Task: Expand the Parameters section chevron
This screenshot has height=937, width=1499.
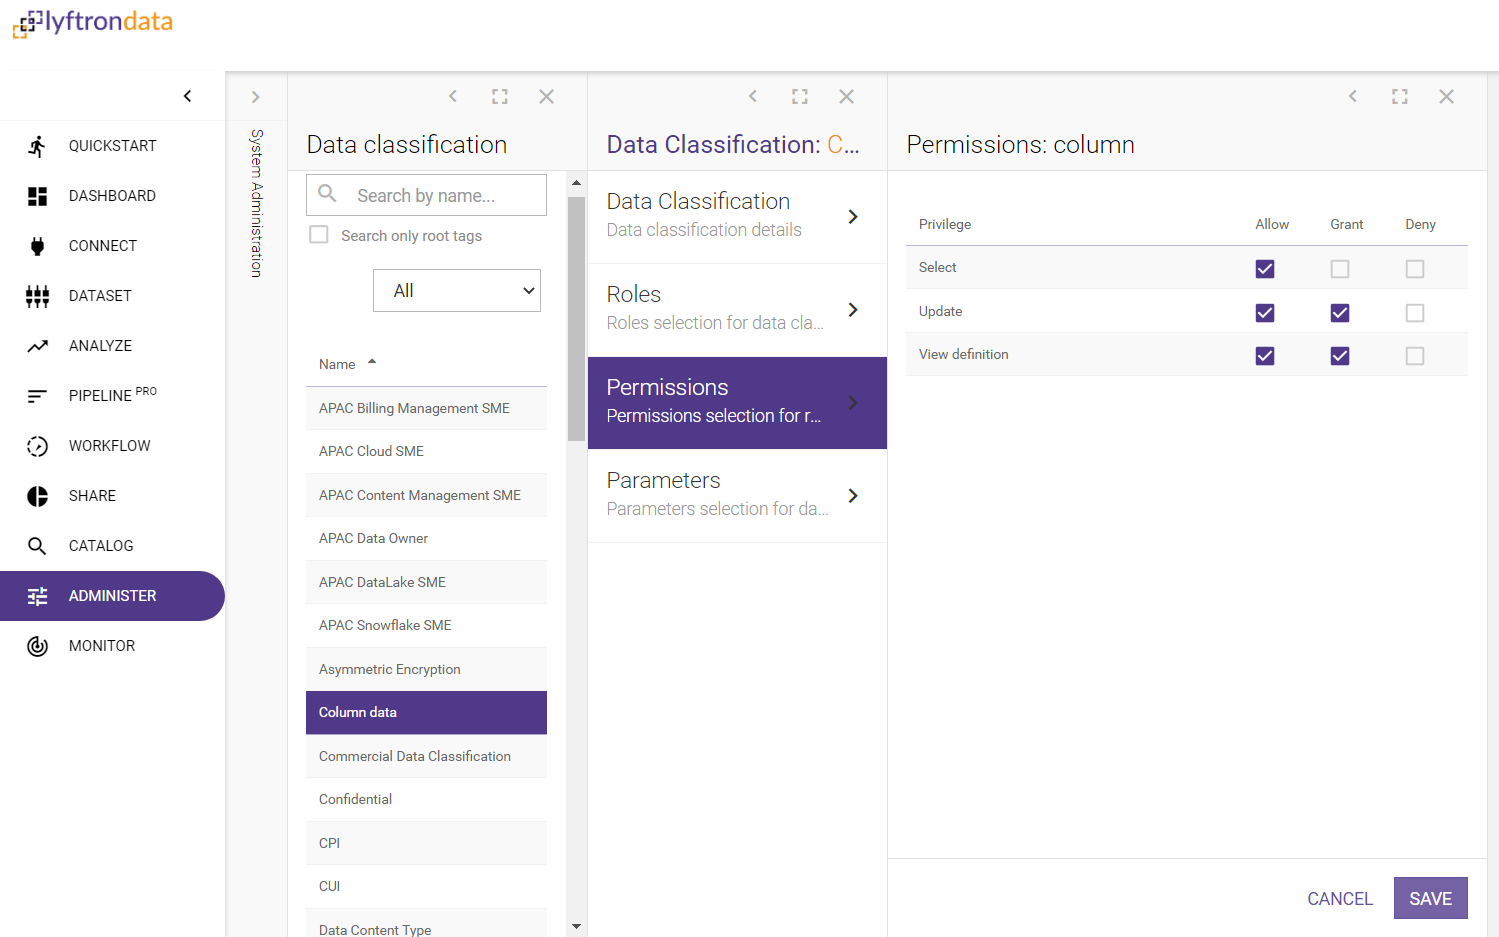Action: click(853, 496)
